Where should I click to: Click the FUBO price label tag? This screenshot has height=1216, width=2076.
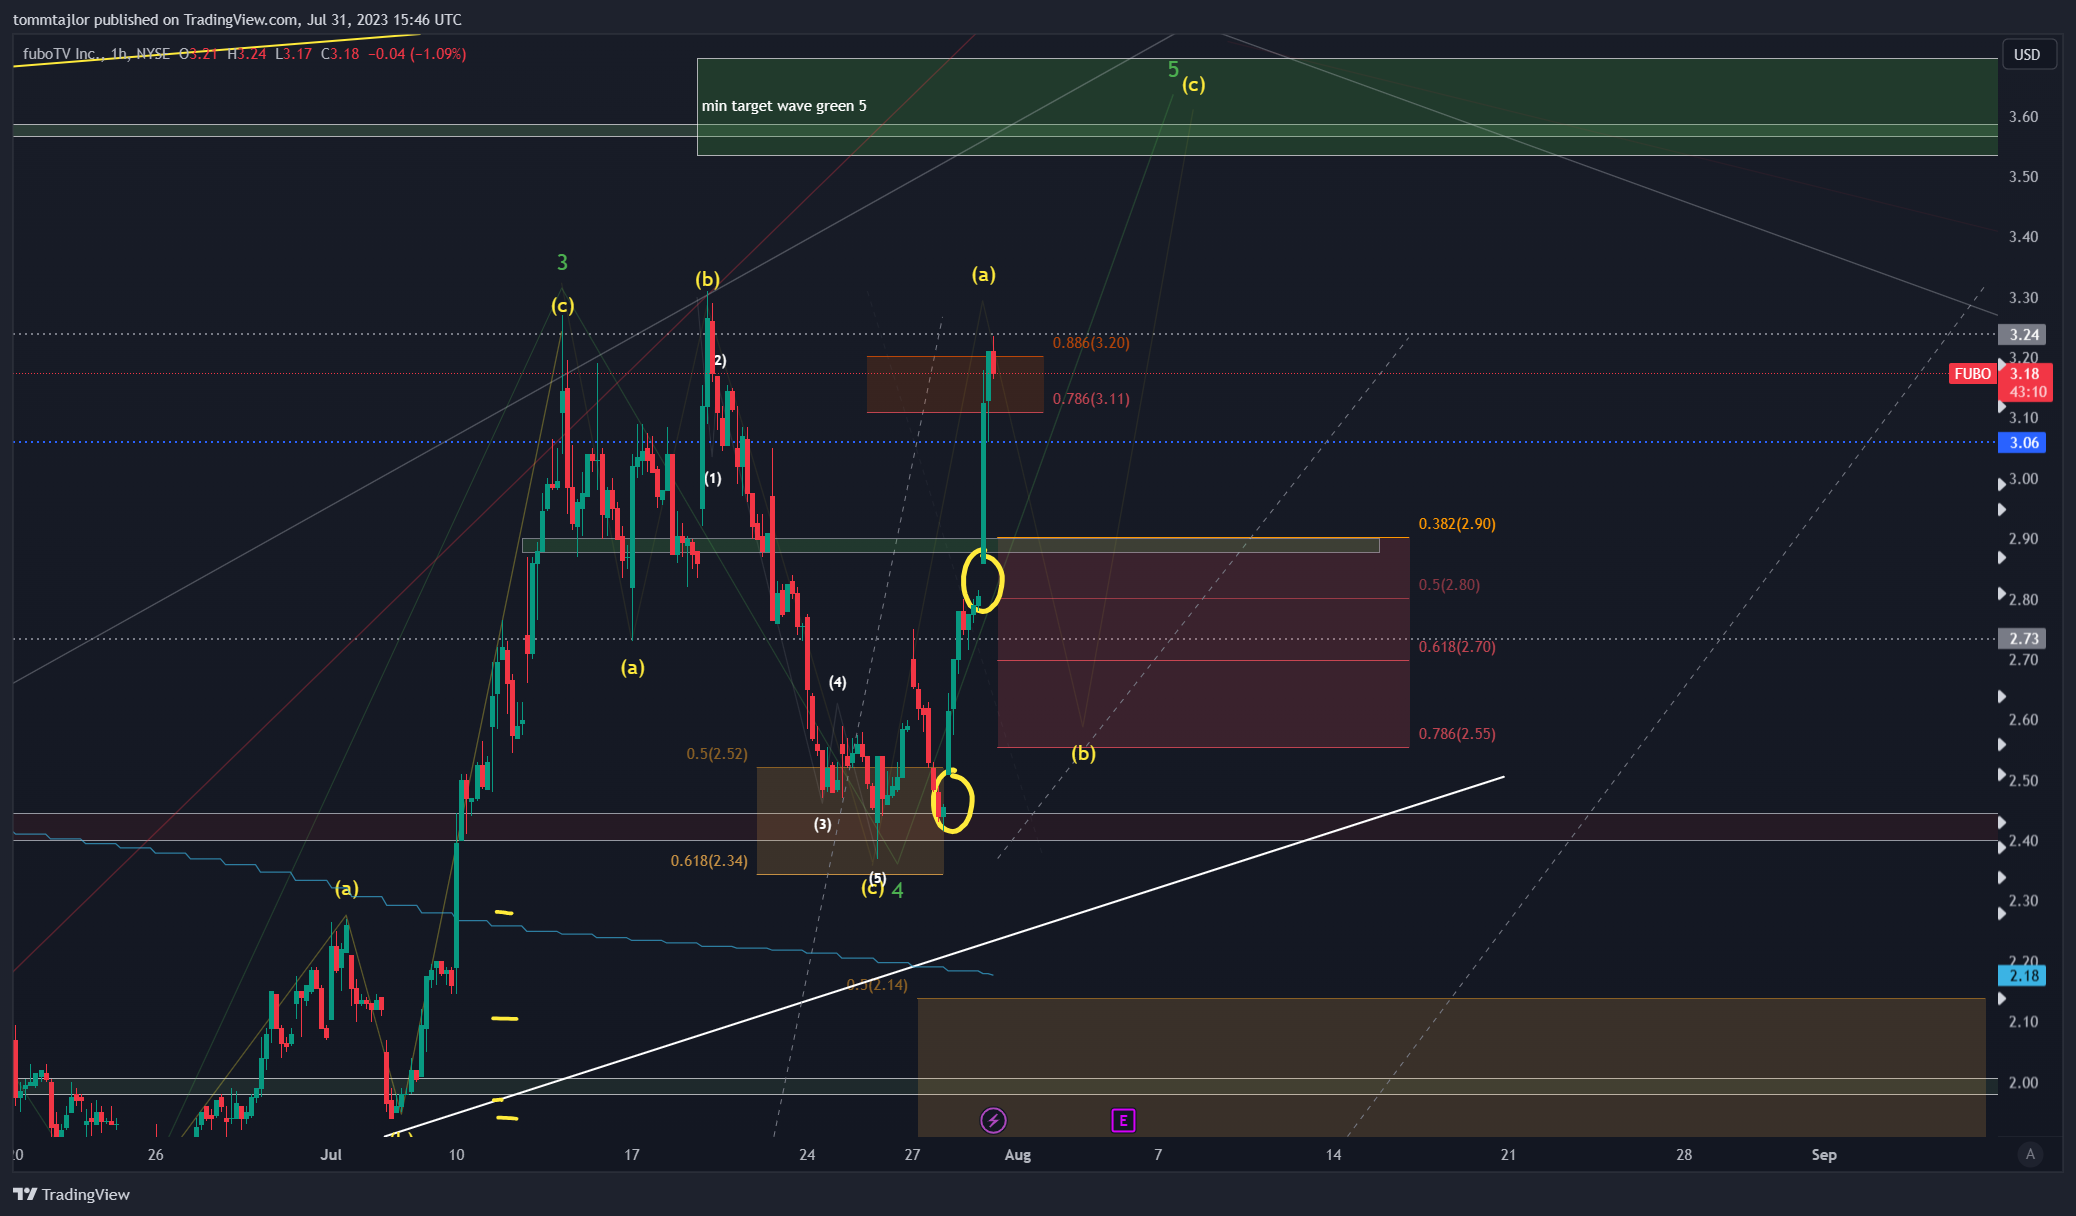tap(1973, 373)
